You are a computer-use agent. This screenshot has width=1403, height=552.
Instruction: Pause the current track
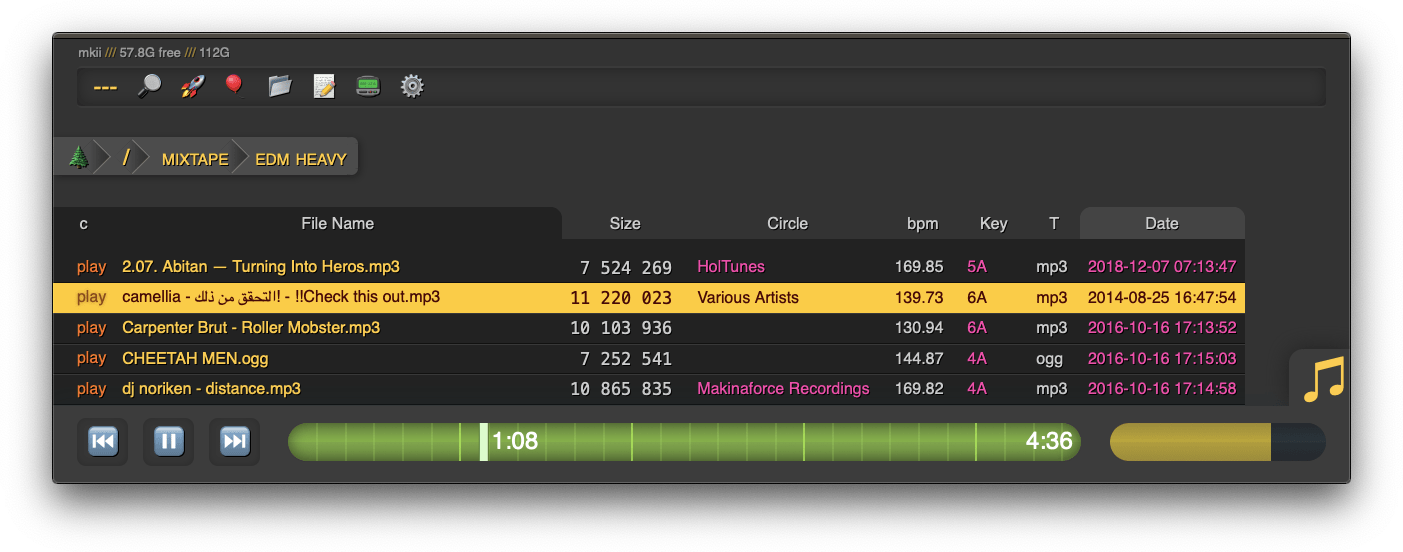pyautogui.click(x=169, y=441)
